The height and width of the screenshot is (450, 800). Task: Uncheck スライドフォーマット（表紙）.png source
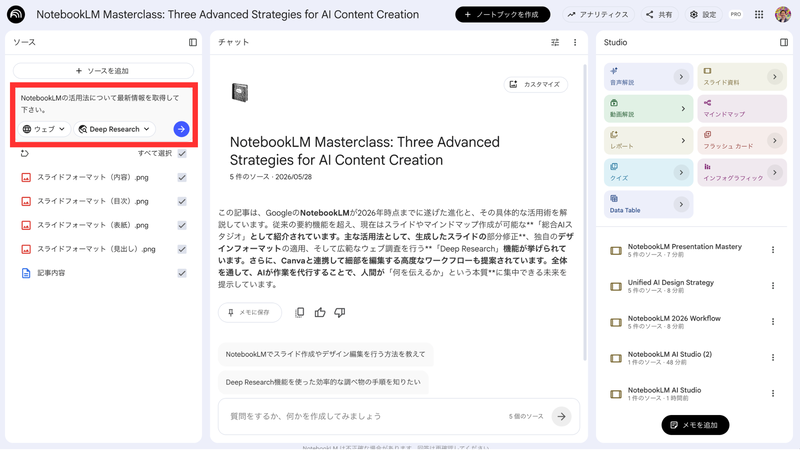tap(182, 226)
